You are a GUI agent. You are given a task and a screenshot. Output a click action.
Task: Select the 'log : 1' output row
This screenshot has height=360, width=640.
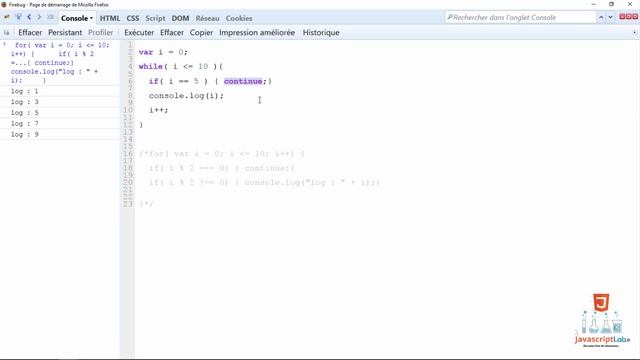click(x=60, y=91)
